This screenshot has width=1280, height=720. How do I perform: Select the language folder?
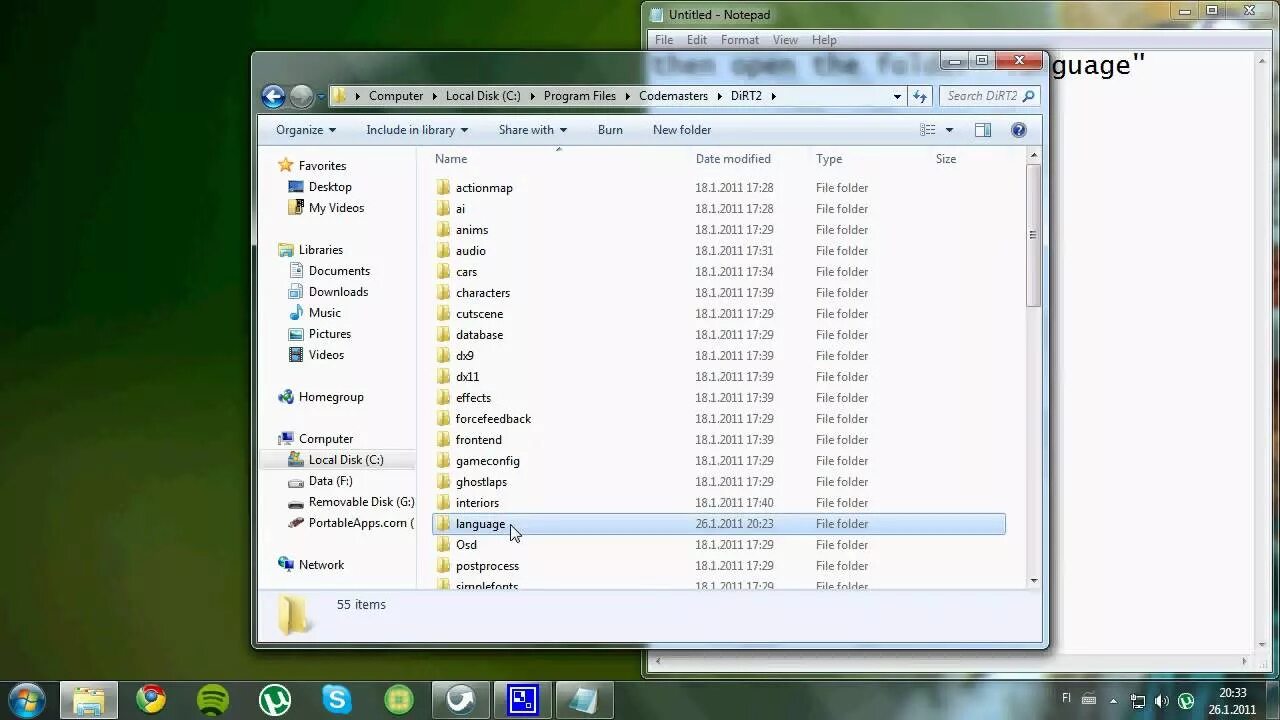[x=718, y=524]
